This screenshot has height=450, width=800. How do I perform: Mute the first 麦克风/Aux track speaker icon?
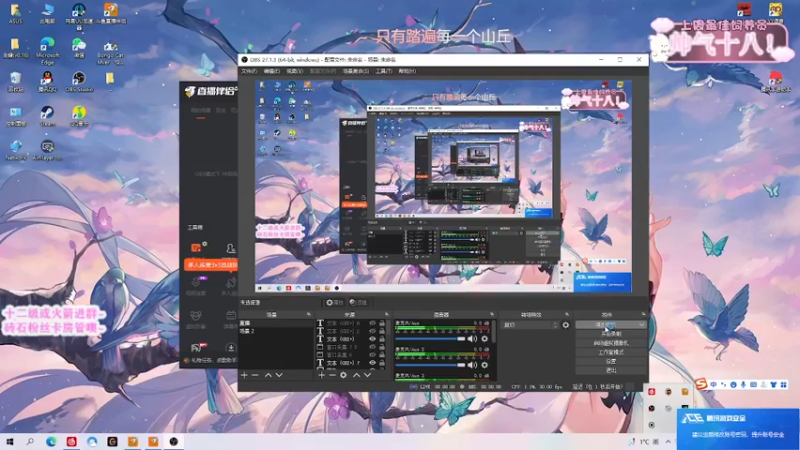[472, 339]
